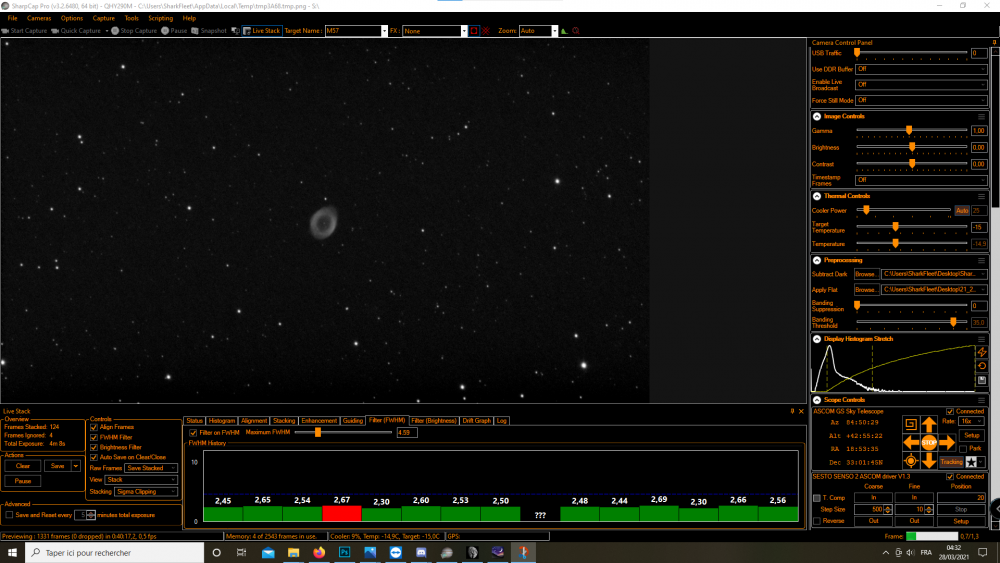Move scope right with the right arrow

click(948, 442)
